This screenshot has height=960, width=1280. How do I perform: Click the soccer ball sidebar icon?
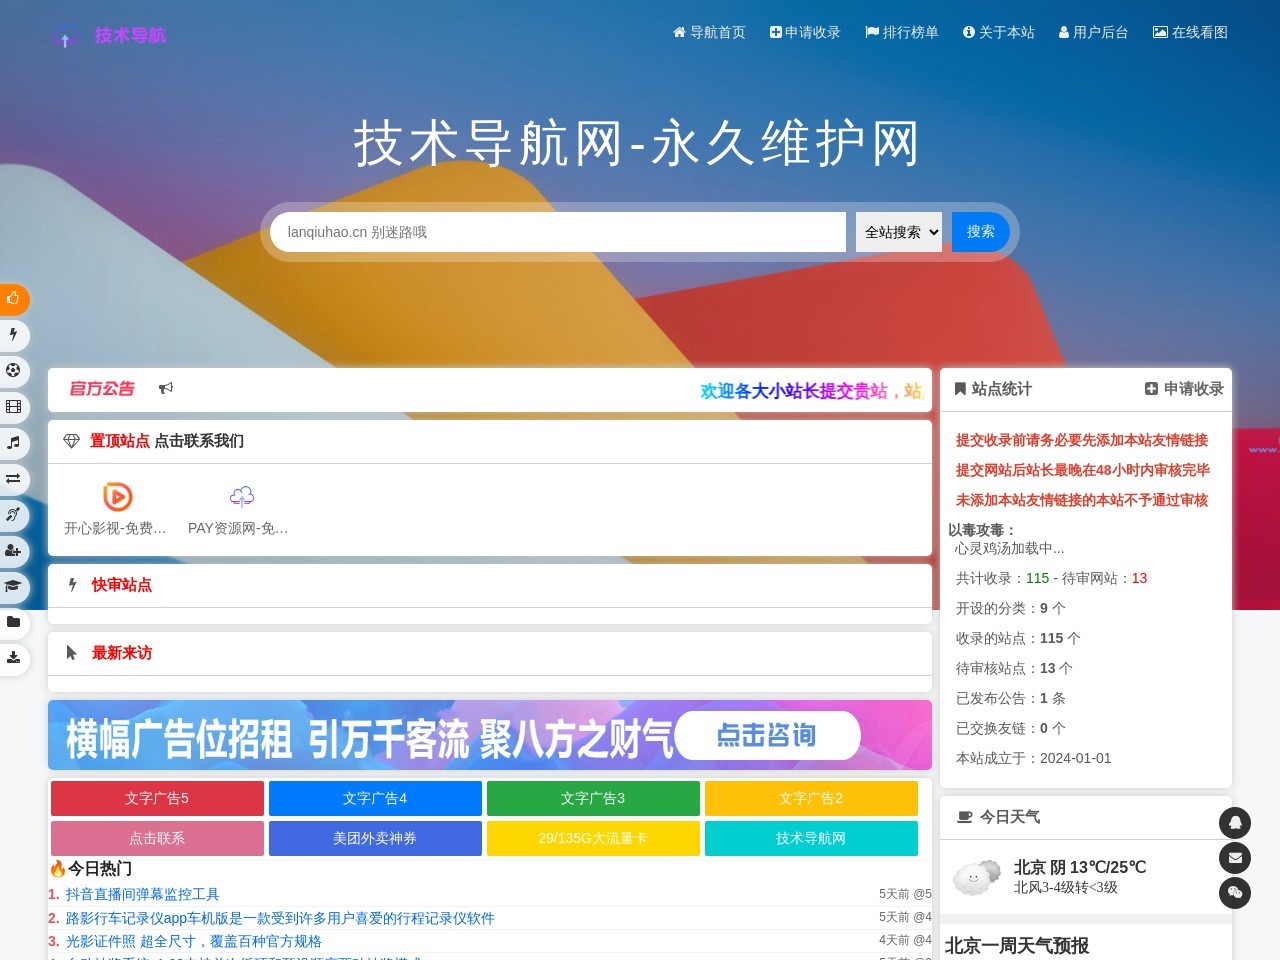click(x=13, y=370)
